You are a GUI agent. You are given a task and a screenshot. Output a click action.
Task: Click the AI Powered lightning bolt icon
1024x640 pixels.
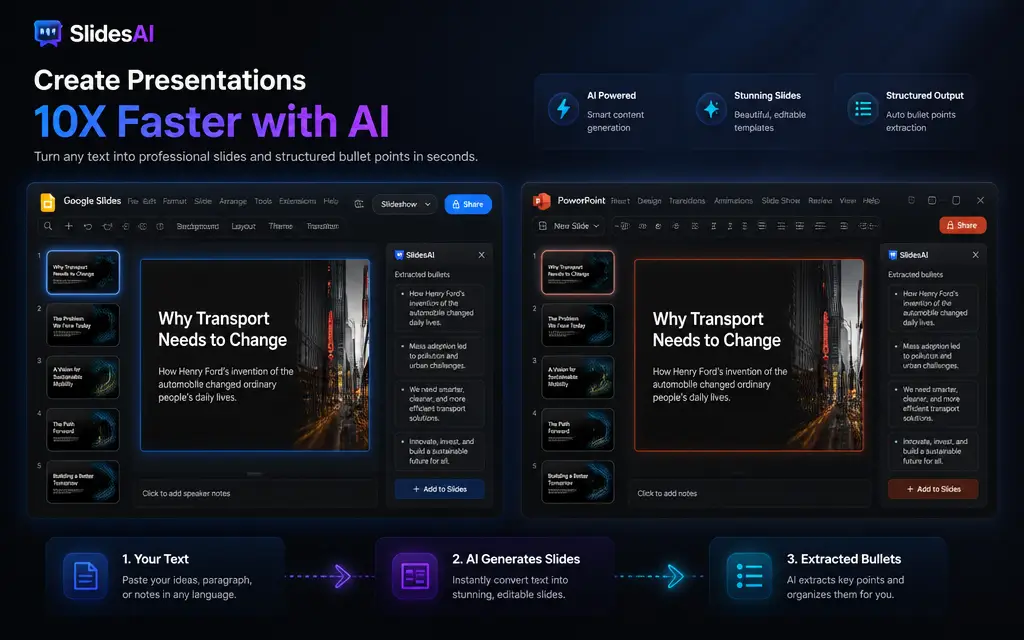(563, 108)
